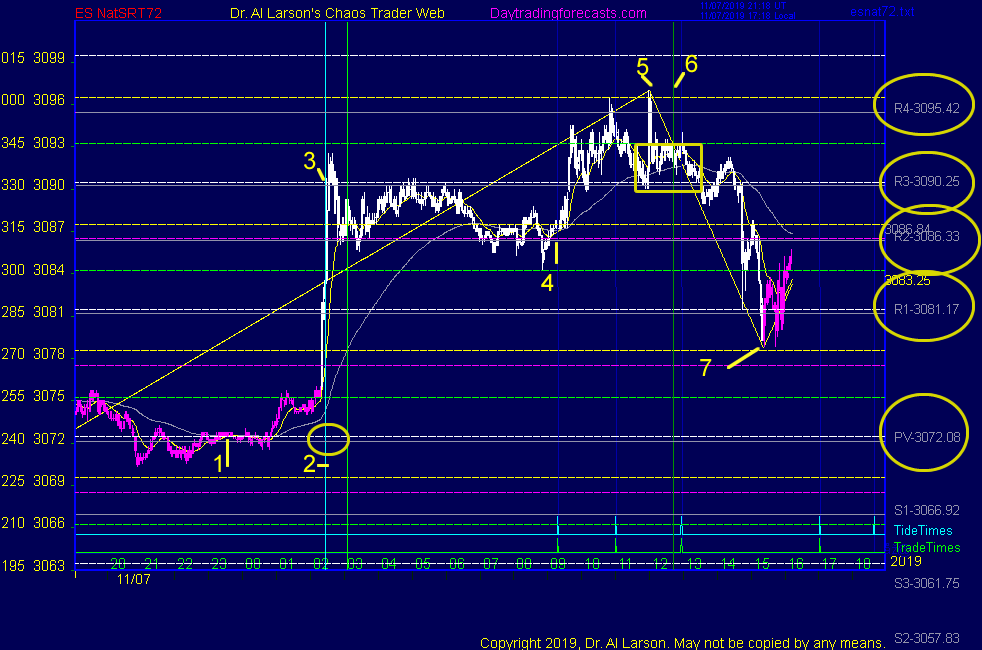
Task: Select the R2-3086.33 circled level
Action: pos(926,237)
